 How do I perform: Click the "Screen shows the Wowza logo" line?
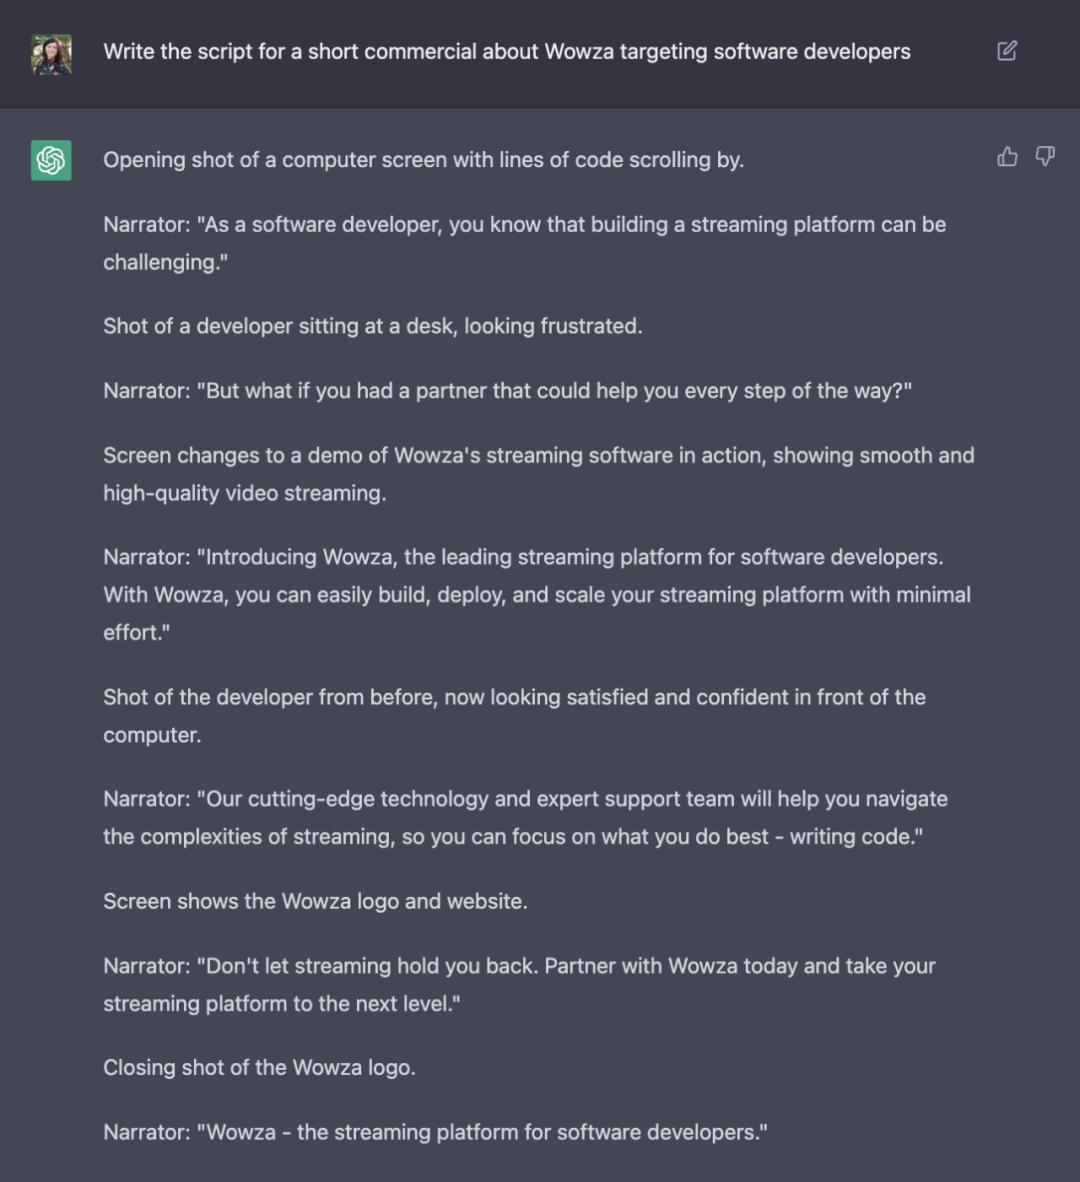pos(315,901)
